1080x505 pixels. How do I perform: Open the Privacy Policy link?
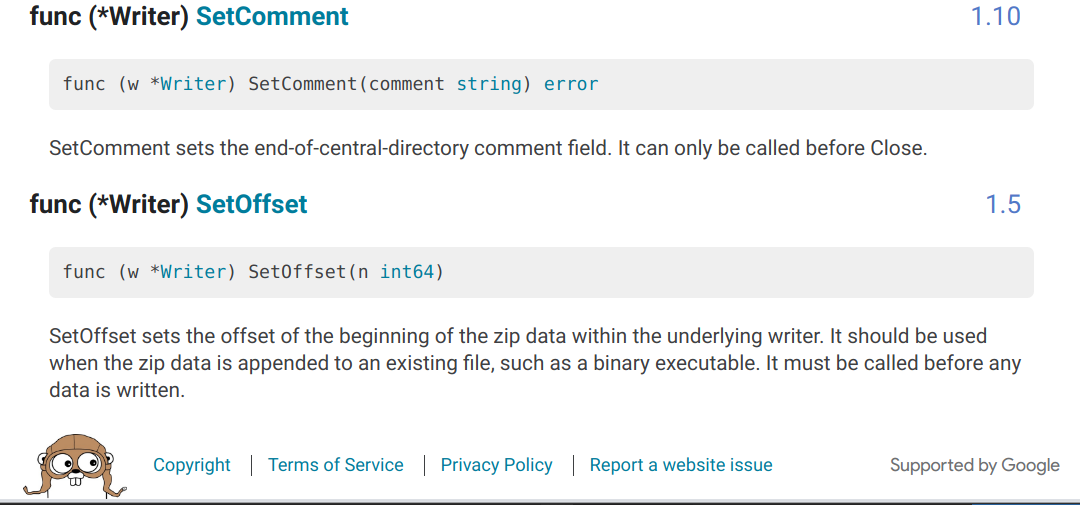tap(496, 465)
